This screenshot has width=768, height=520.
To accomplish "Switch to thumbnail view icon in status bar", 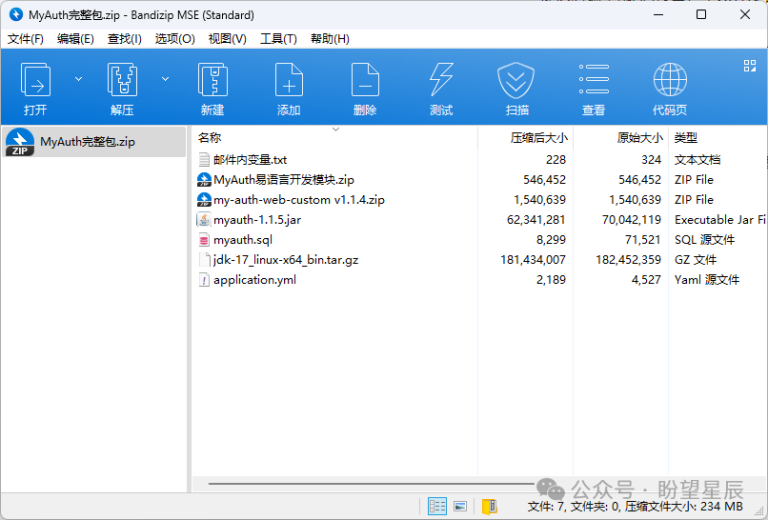I will [460, 506].
